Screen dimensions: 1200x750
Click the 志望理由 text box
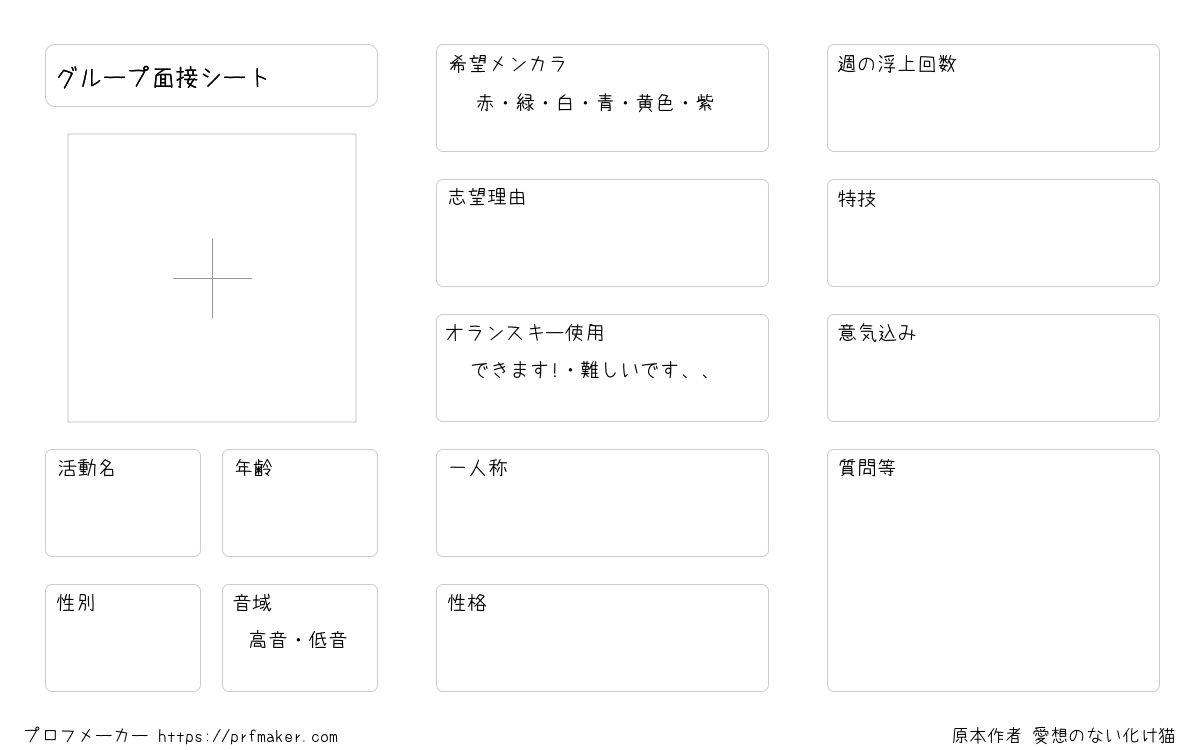click(x=602, y=233)
